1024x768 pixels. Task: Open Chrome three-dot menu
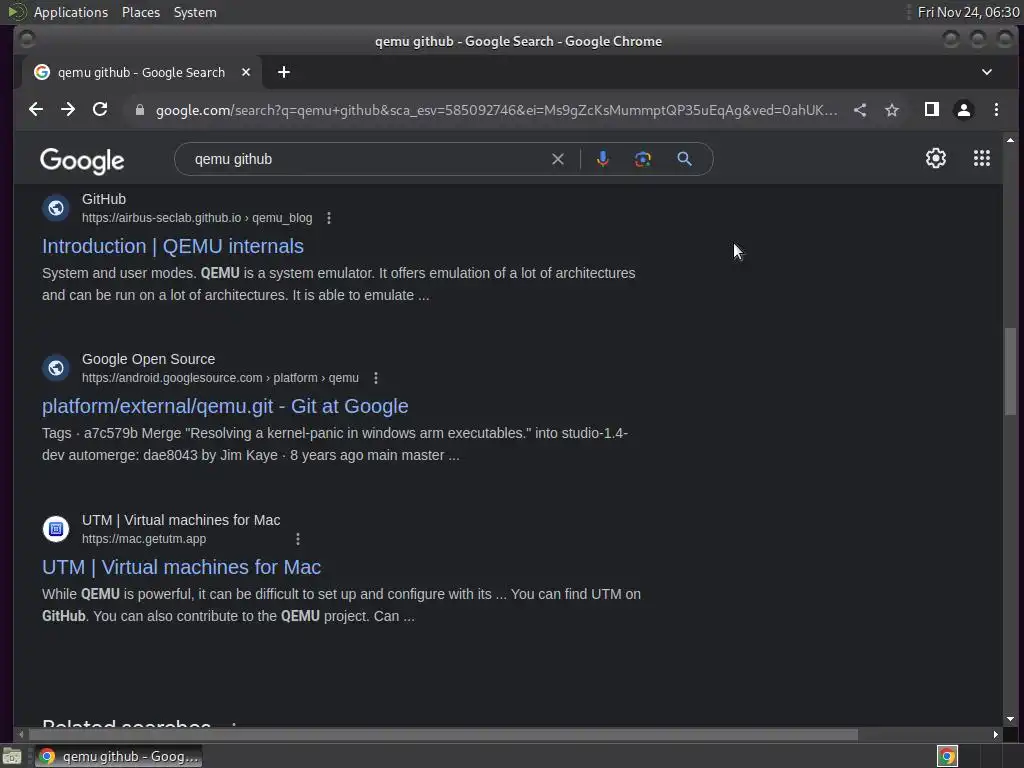pyautogui.click(x=997, y=110)
